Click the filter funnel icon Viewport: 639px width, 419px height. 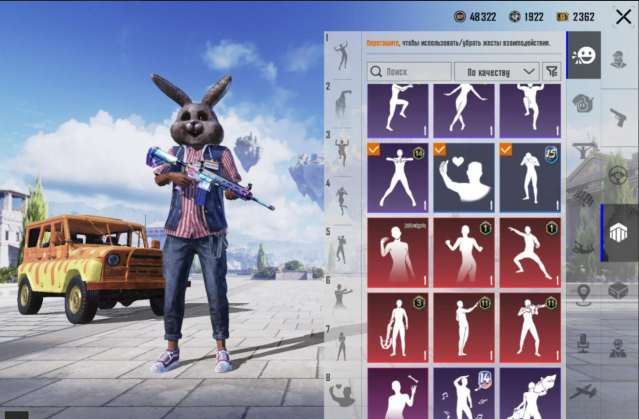(x=552, y=72)
